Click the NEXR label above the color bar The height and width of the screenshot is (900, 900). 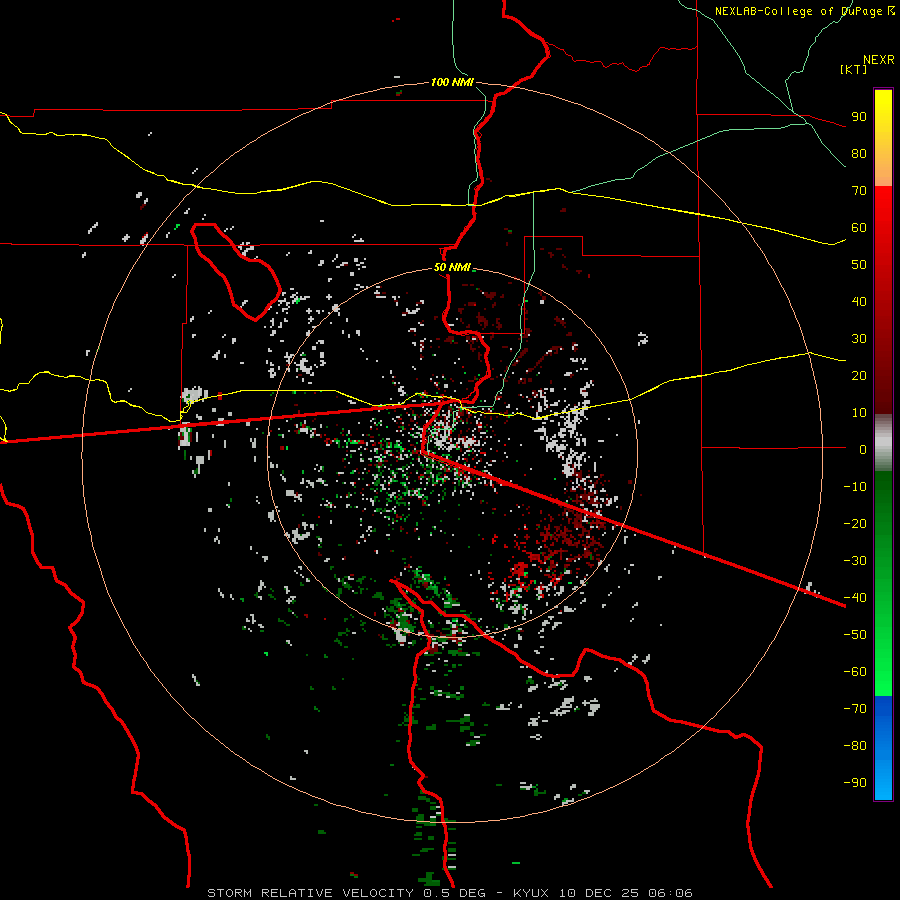click(879, 60)
